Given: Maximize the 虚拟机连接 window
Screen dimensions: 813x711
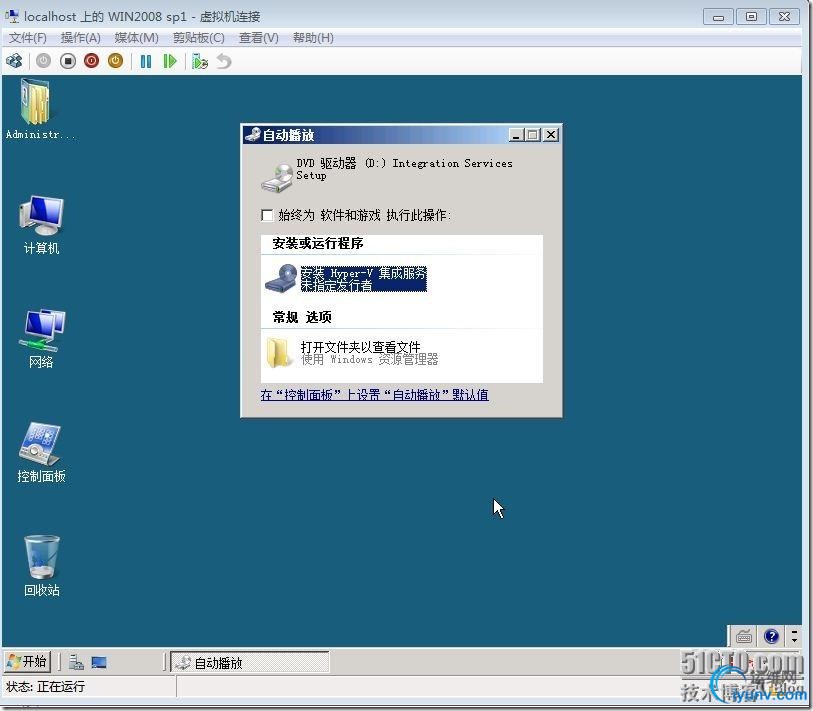Looking at the screenshot, I should click(x=751, y=17).
